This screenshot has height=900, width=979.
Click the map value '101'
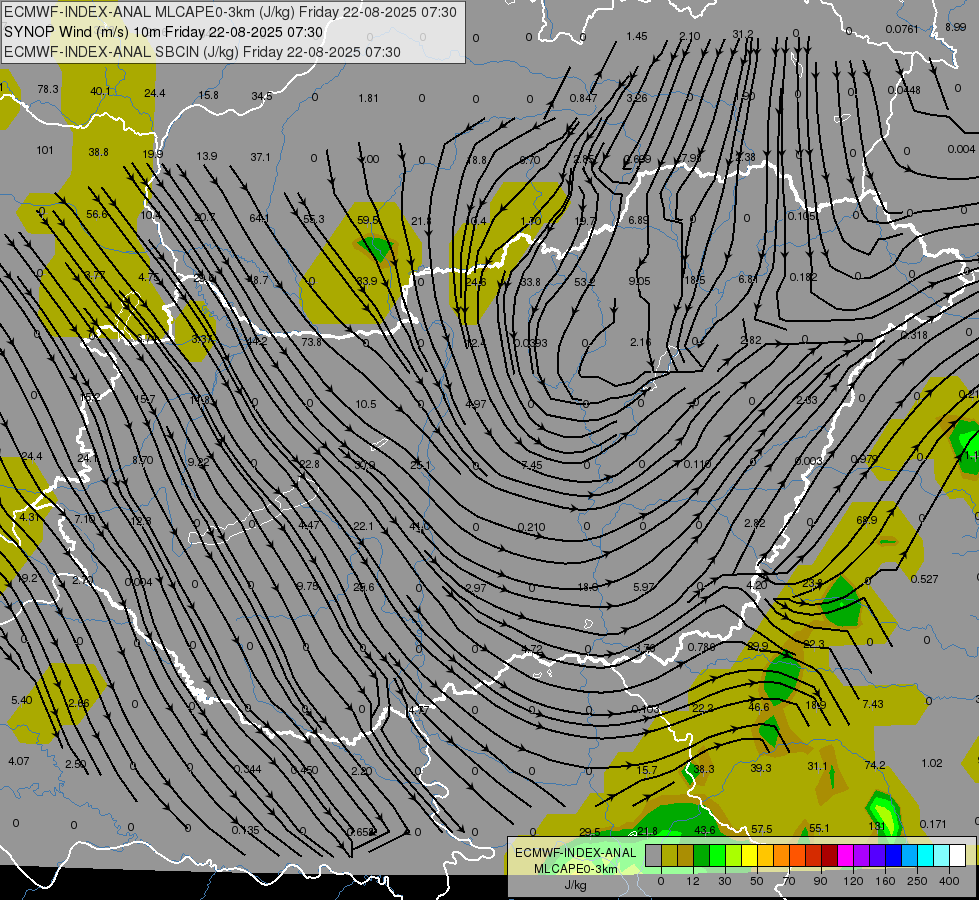coord(45,150)
